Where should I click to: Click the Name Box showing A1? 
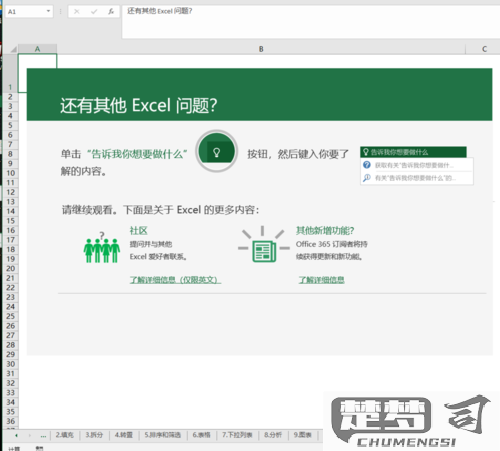(x=25, y=11)
